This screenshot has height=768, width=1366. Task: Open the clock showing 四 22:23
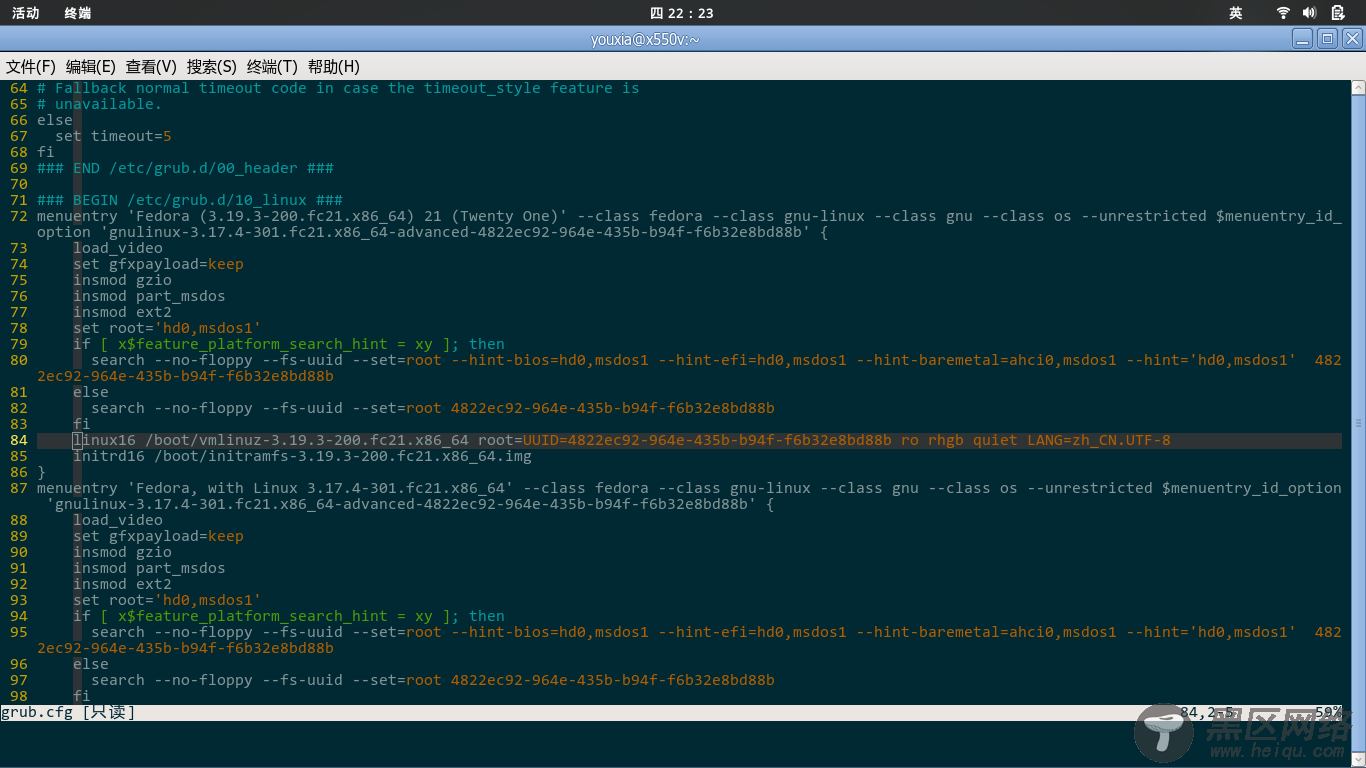[682, 13]
